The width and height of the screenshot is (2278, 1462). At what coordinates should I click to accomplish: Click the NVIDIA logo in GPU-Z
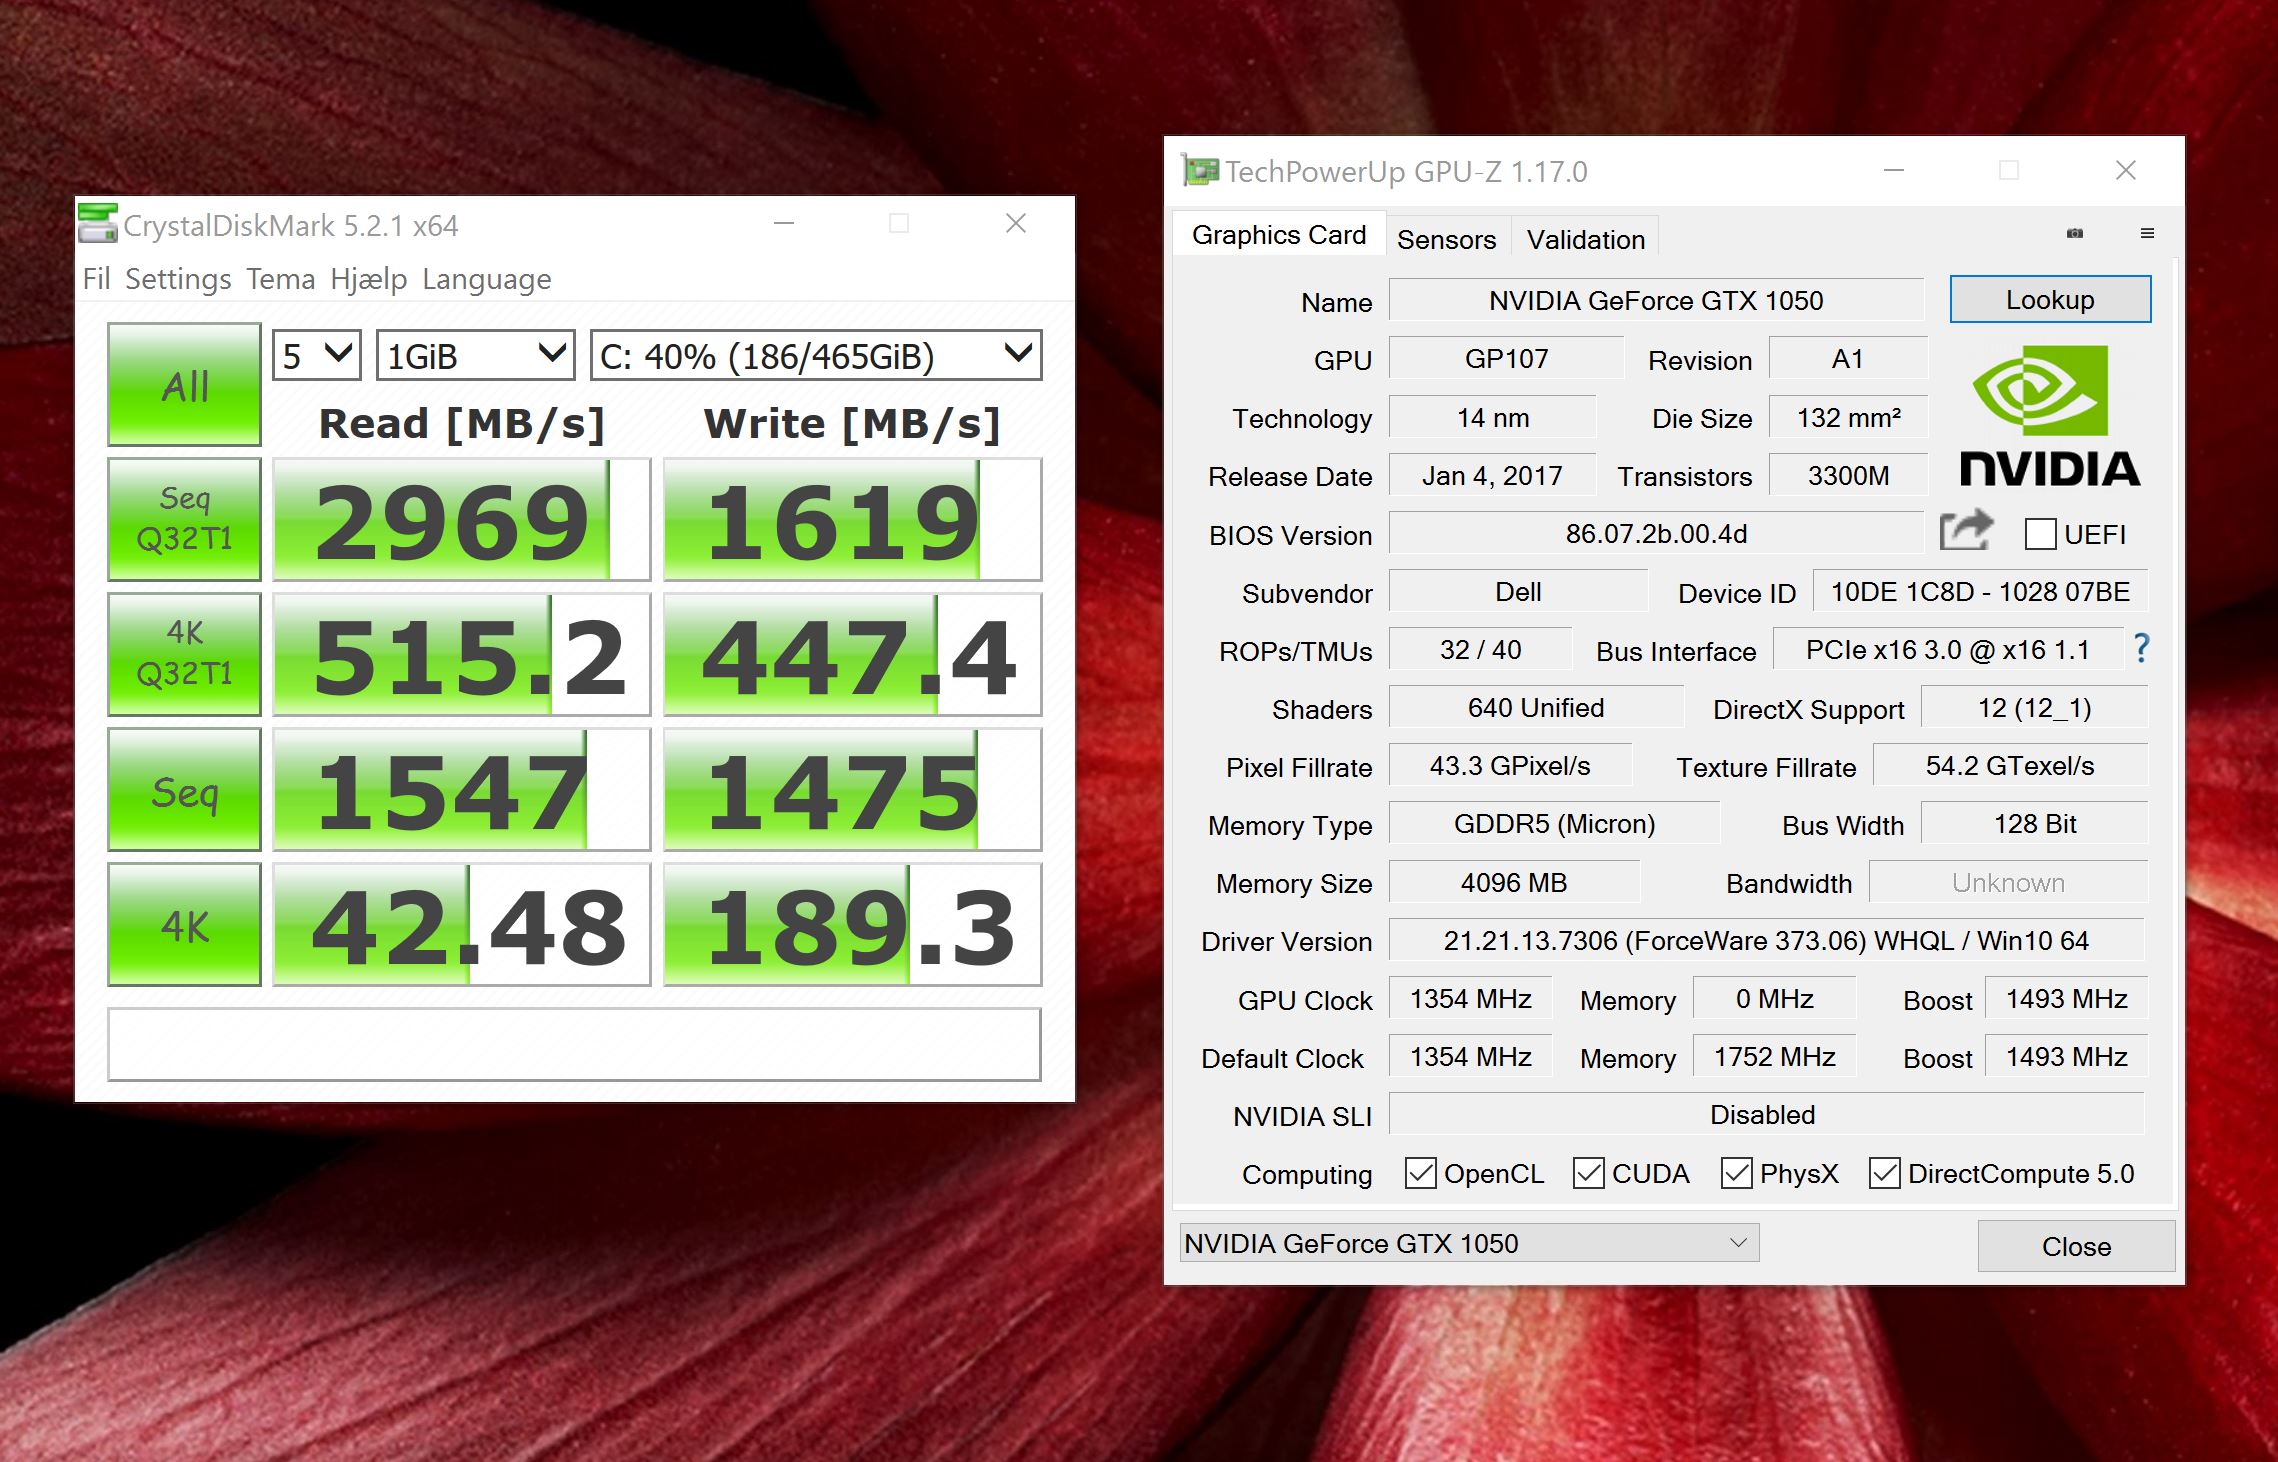(x=2048, y=416)
